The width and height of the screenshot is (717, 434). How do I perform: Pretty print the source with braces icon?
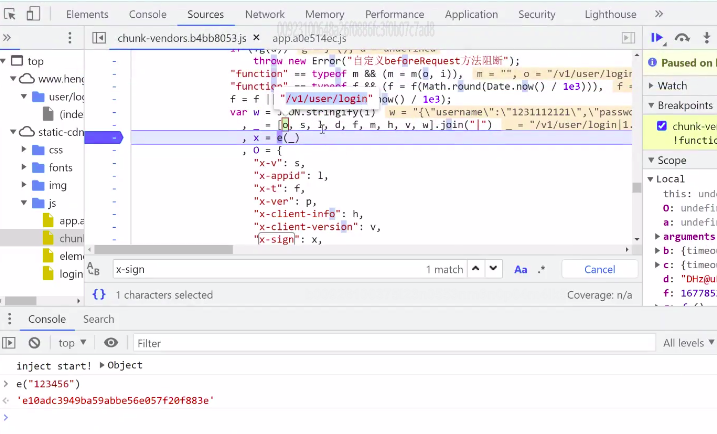(x=99, y=295)
